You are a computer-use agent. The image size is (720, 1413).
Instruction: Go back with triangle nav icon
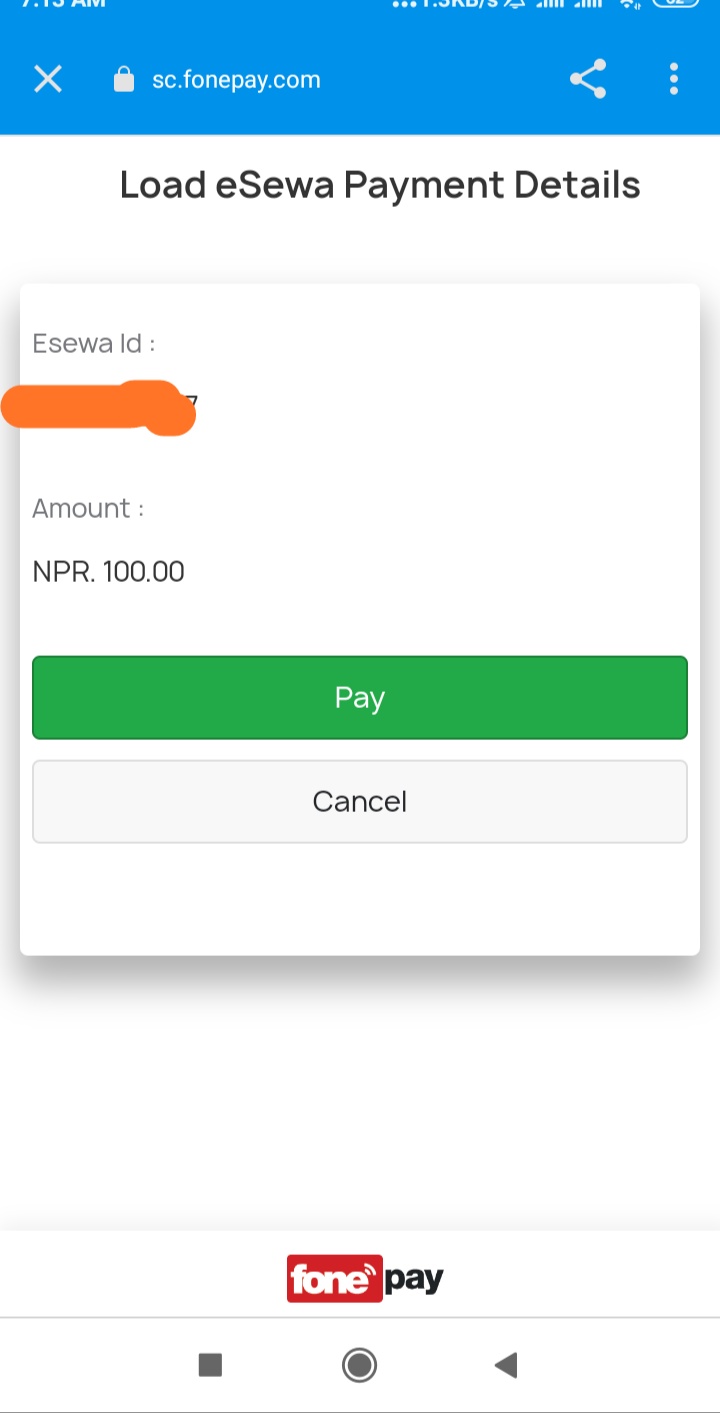click(506, 1365)
